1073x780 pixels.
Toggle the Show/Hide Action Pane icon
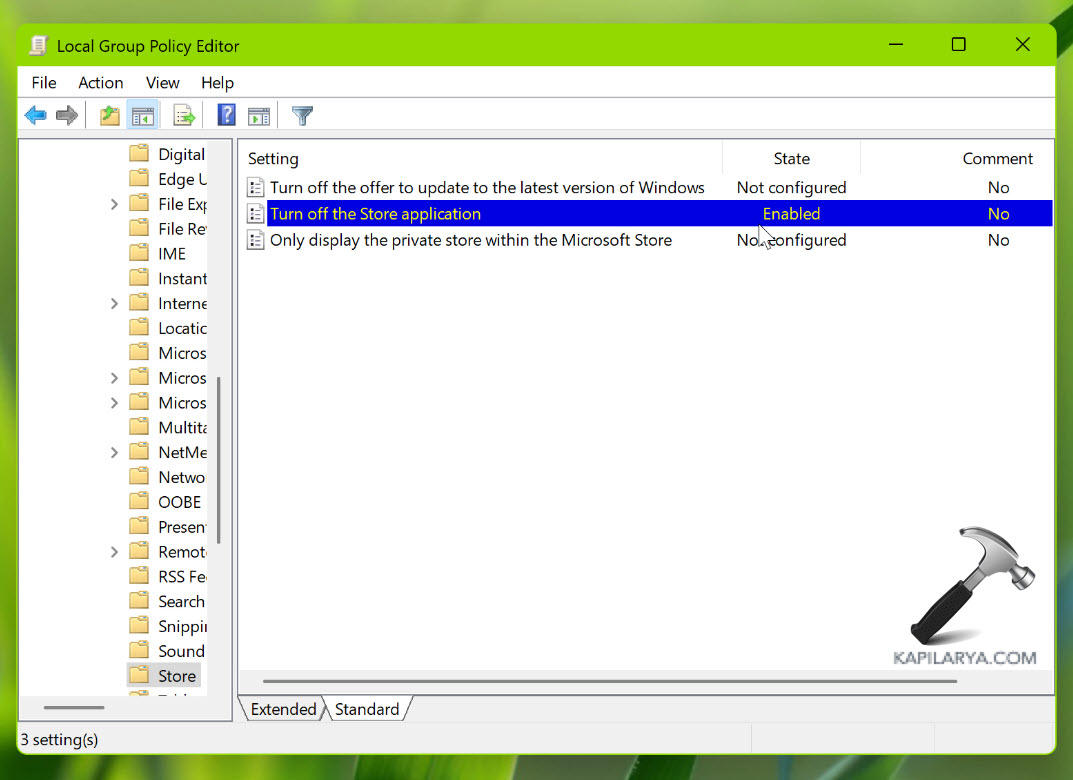(x=259, y=116)
